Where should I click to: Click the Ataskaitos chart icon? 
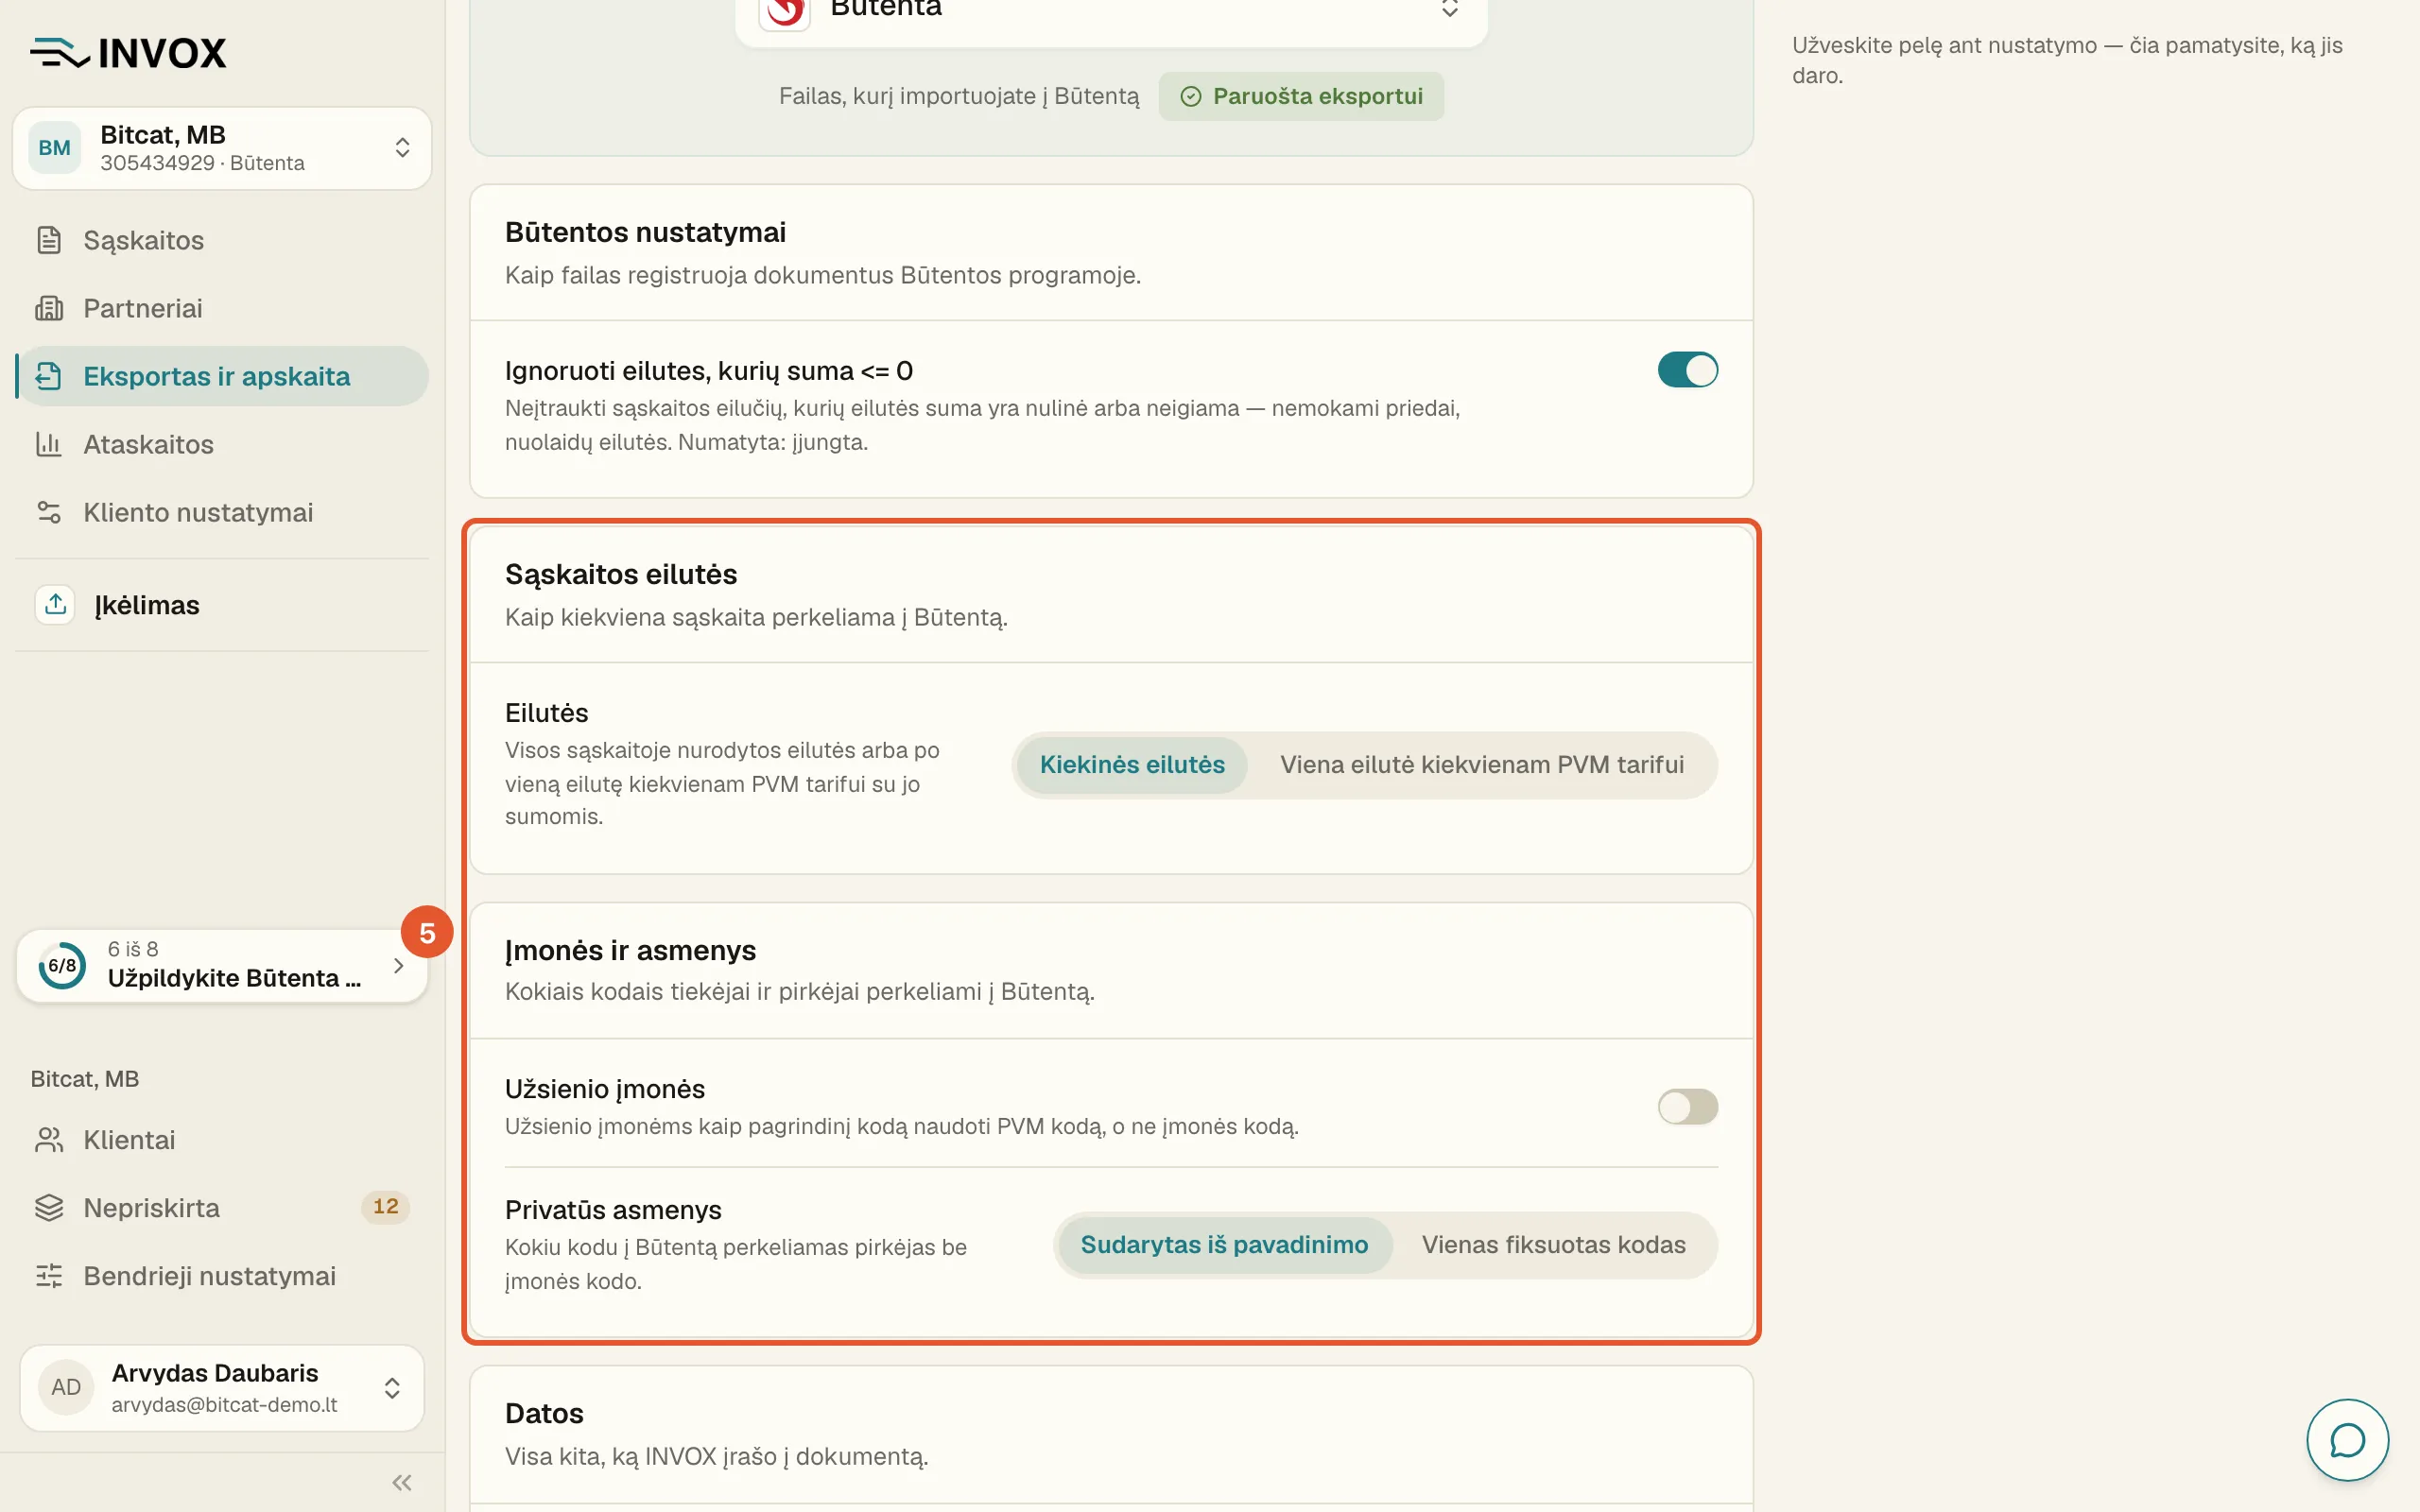pyautogui.click(x=49, y=444)
